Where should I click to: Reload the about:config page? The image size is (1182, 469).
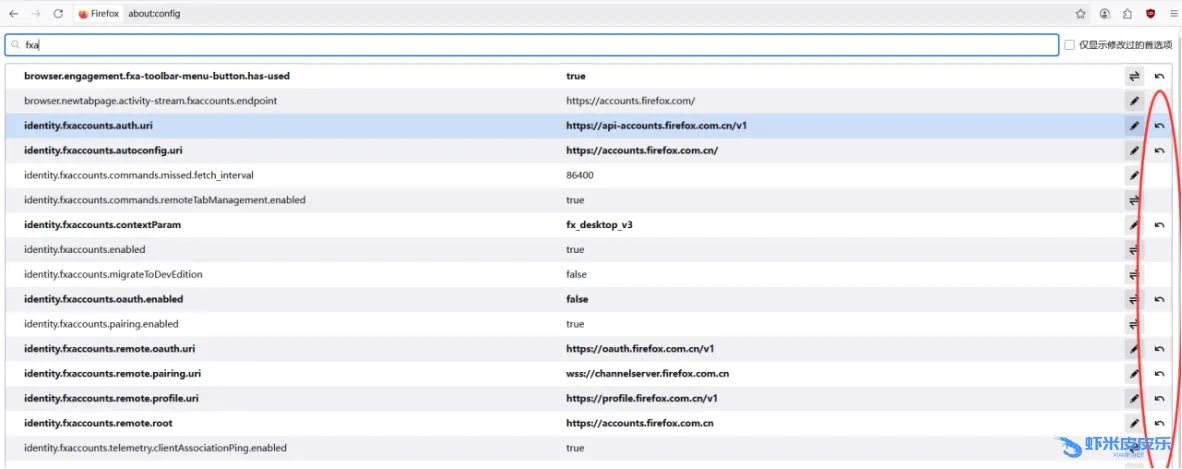click(58, 14)
